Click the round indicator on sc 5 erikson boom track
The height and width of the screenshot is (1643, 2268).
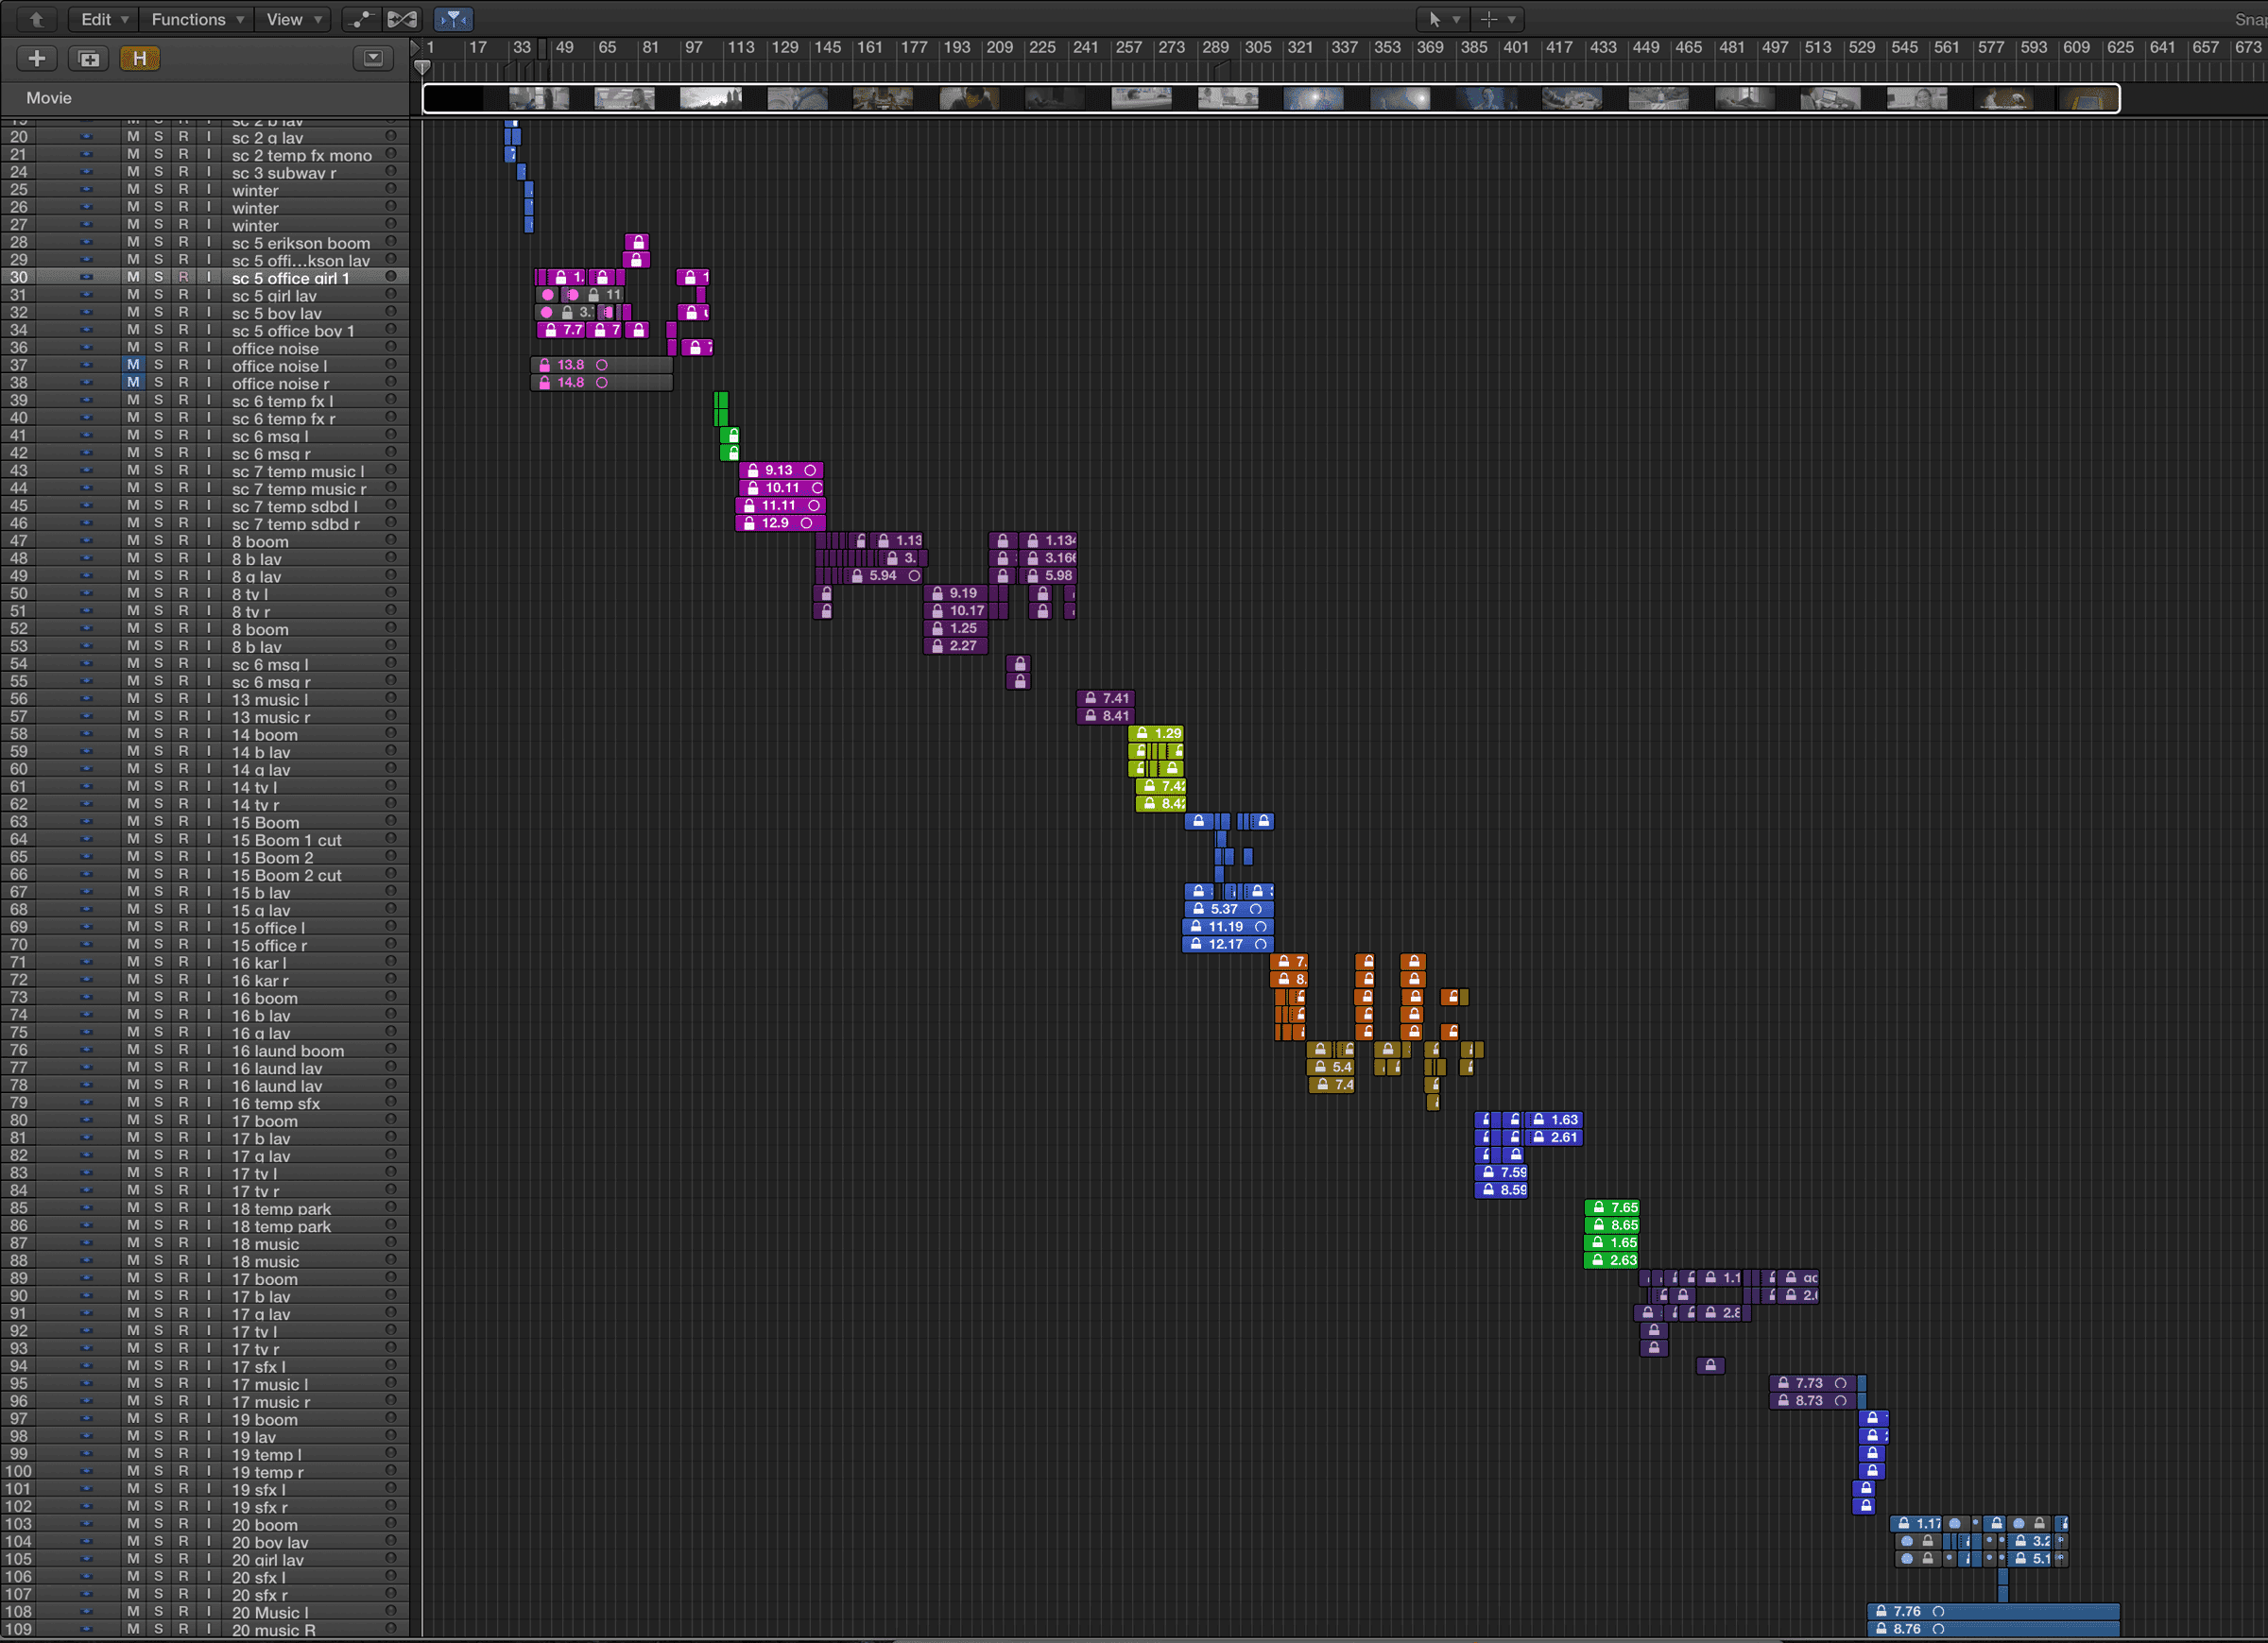tap(391, 242)
